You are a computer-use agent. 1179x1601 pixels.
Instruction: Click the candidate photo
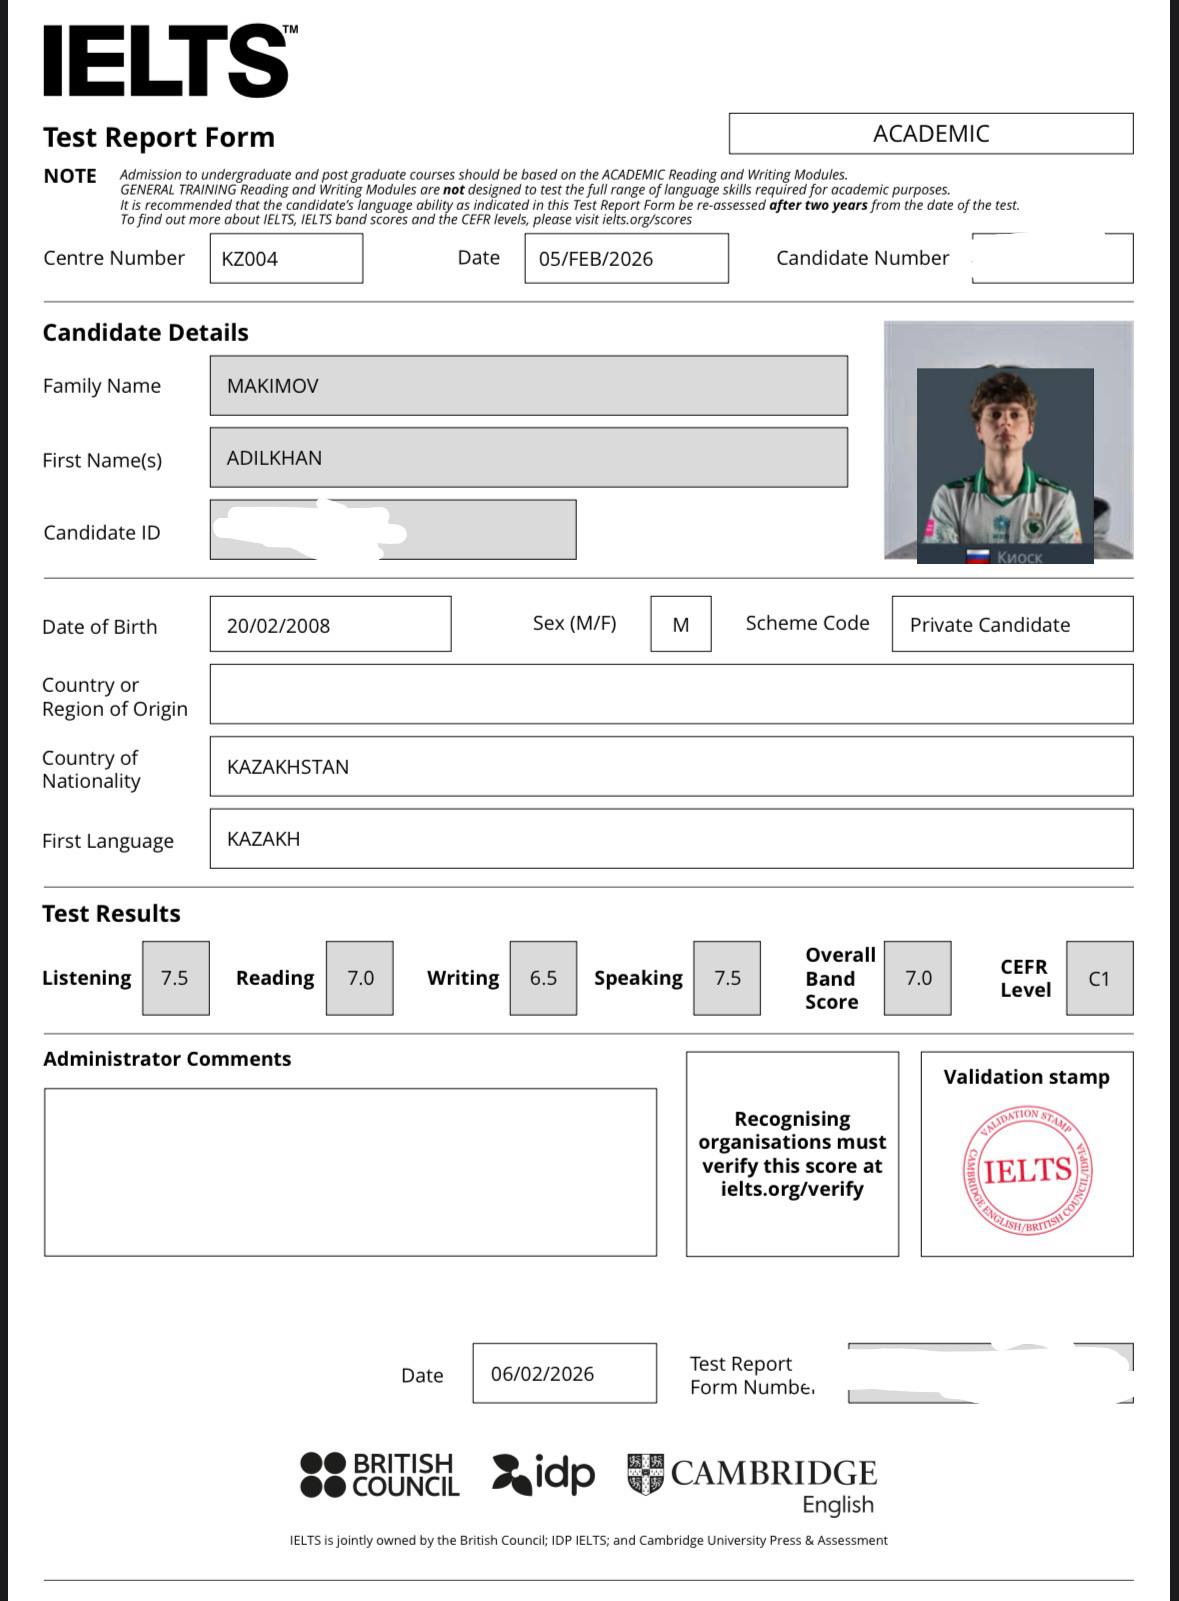(1008, 441)
